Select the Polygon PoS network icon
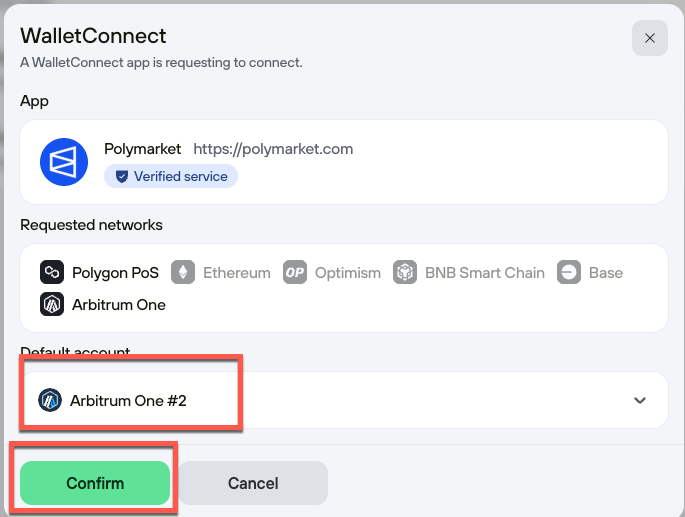Viewport: 685px width, 517px height. (52, 272)
